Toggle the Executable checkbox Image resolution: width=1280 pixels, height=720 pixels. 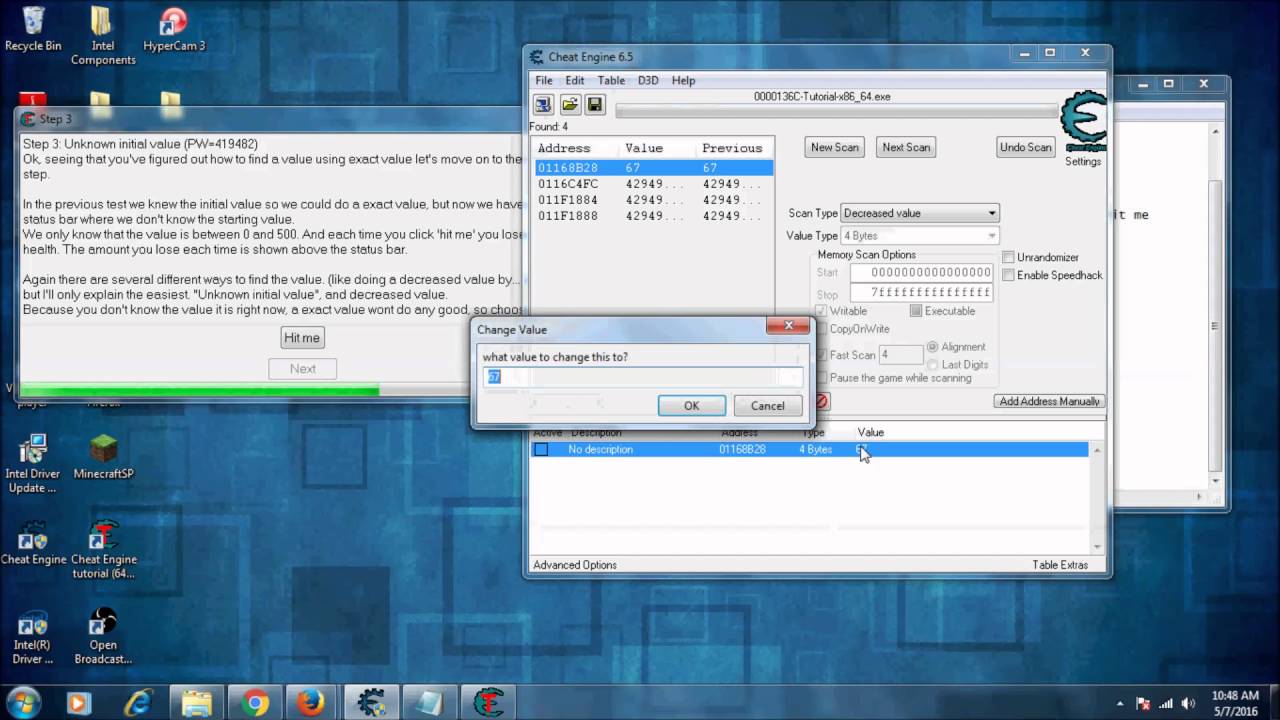point(915,311)
